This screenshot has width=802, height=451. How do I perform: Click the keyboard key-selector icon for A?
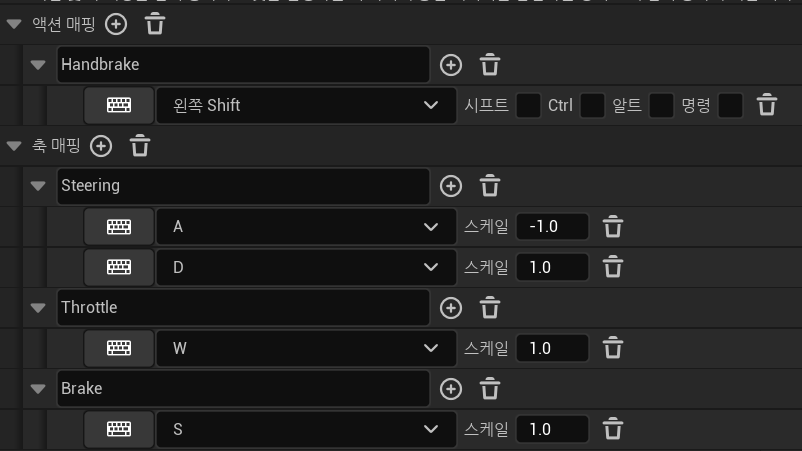click(119, 227)
